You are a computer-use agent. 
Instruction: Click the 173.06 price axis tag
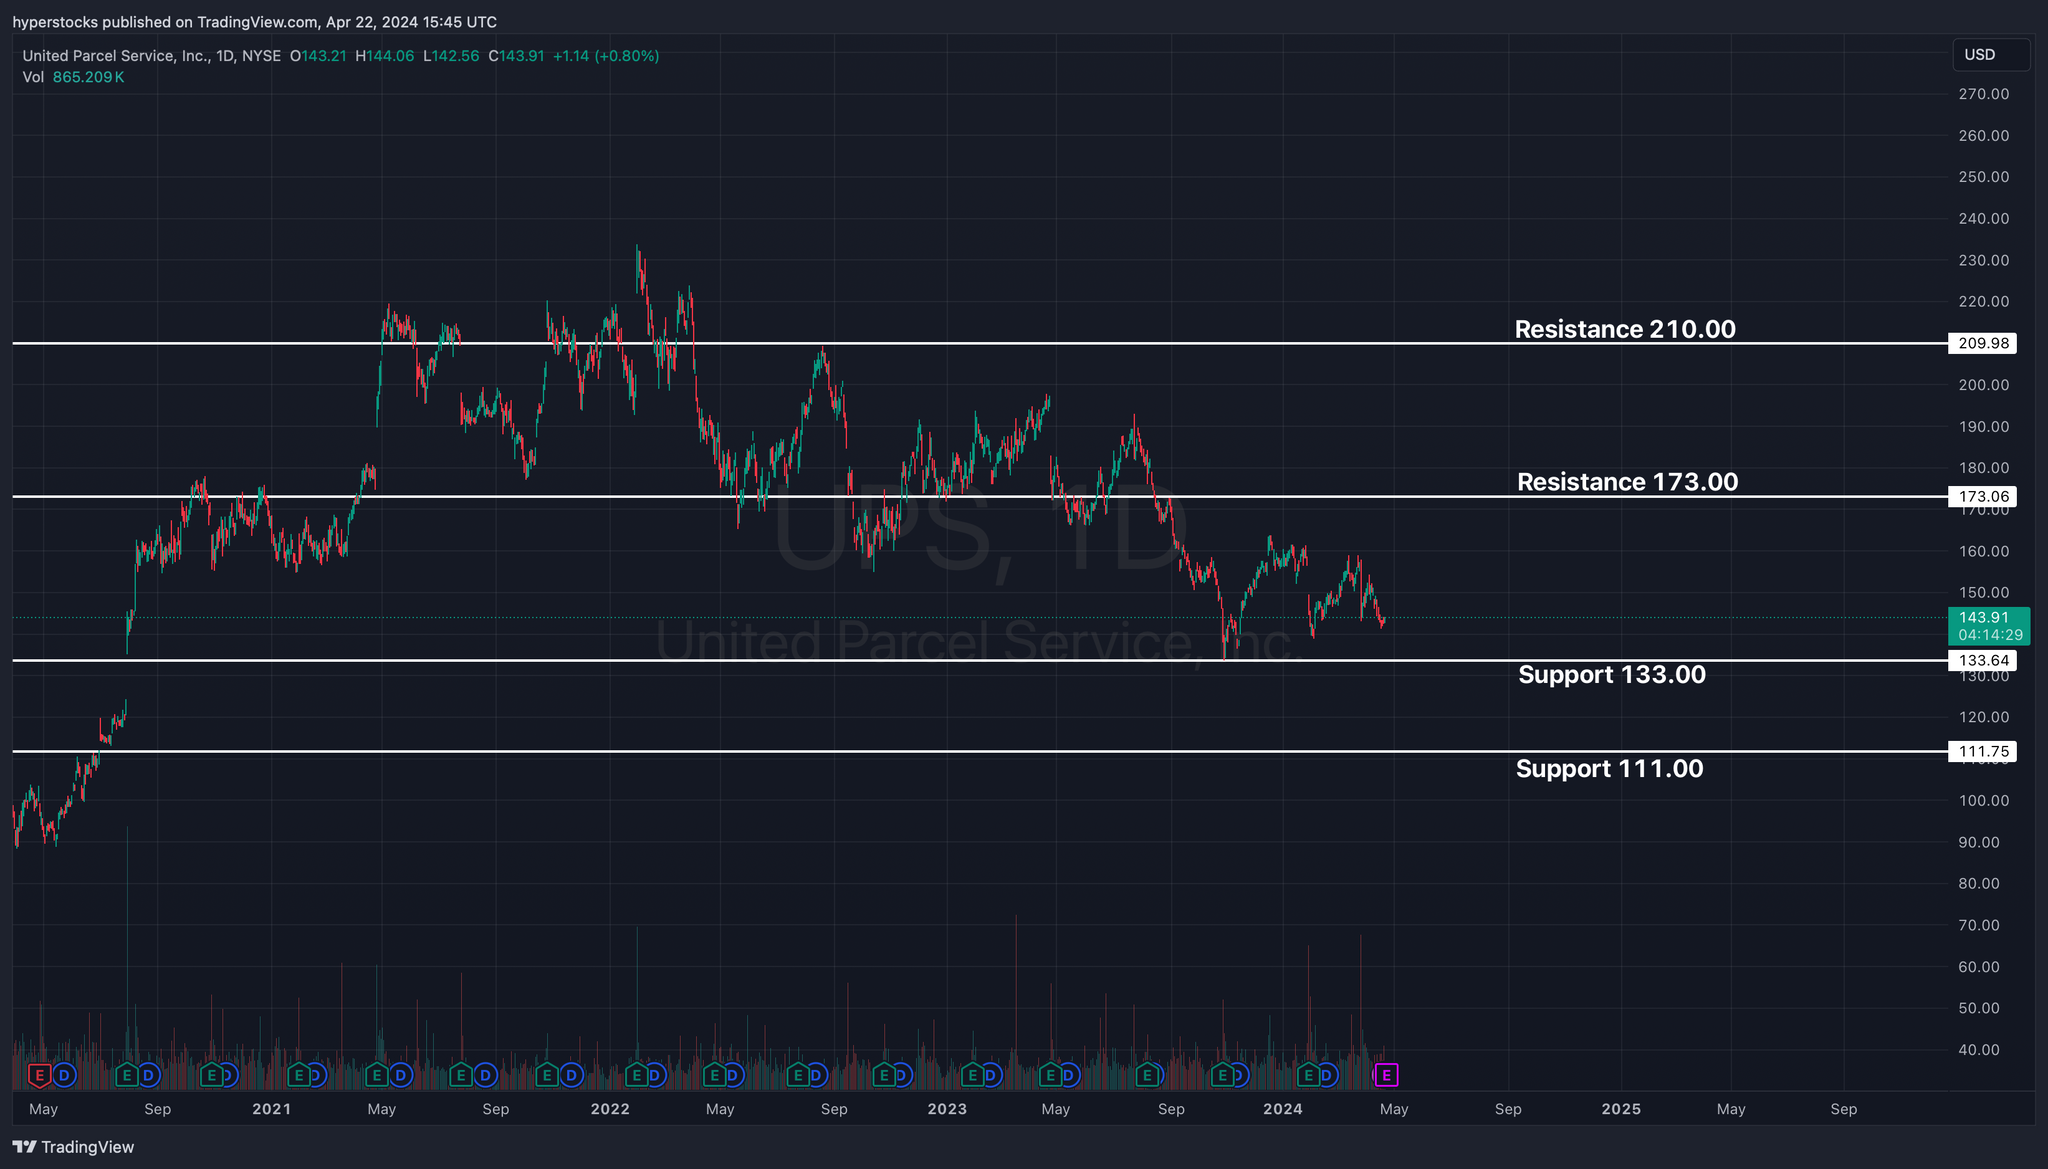(1982, 496)
